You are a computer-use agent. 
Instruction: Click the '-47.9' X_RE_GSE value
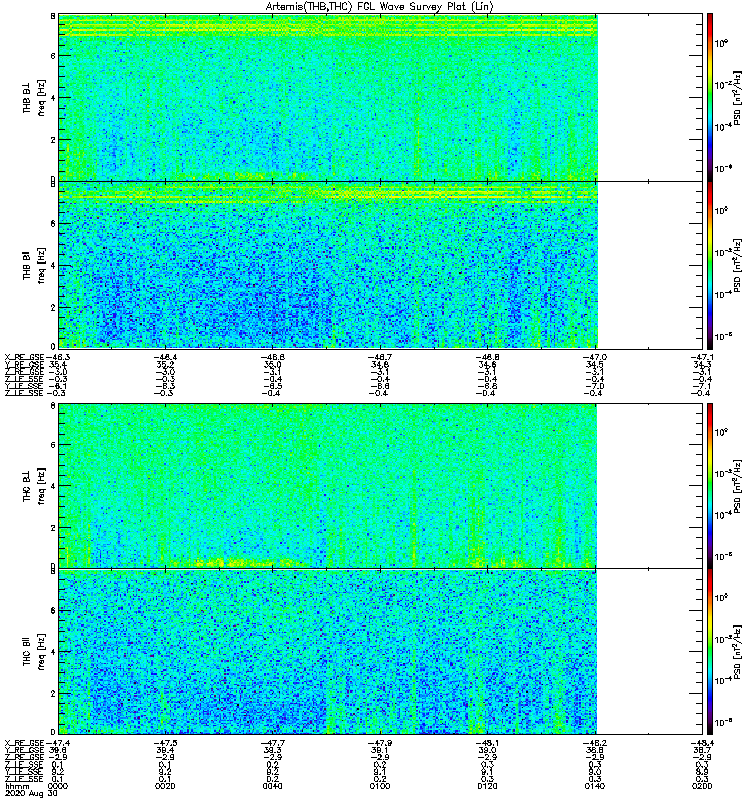point(380,743)
